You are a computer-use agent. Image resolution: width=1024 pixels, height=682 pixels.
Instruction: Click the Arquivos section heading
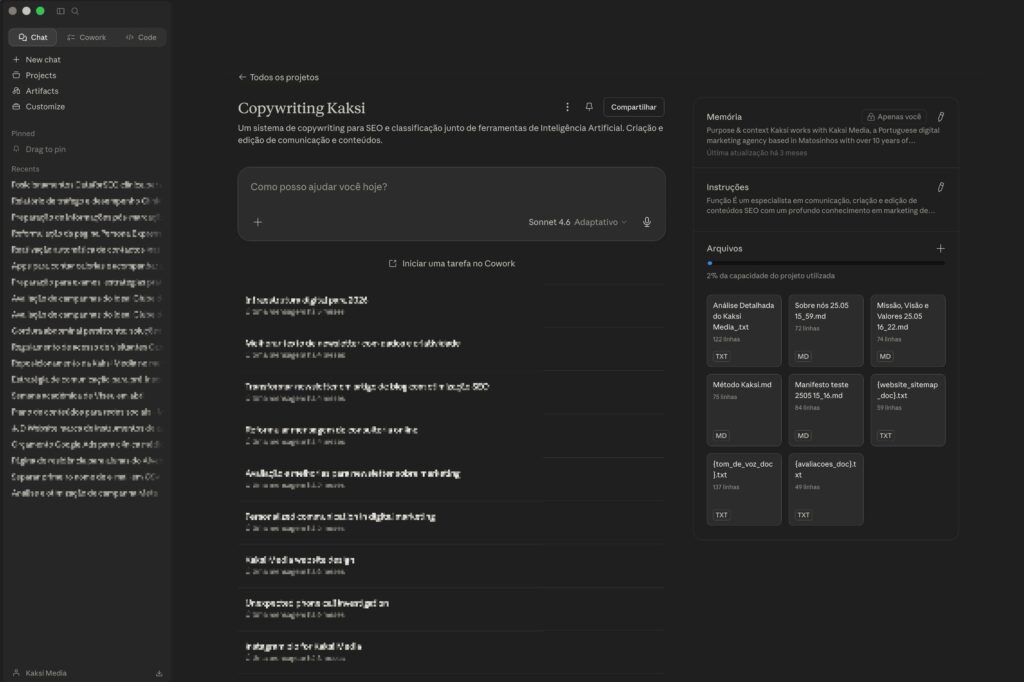tap(724, 248)
